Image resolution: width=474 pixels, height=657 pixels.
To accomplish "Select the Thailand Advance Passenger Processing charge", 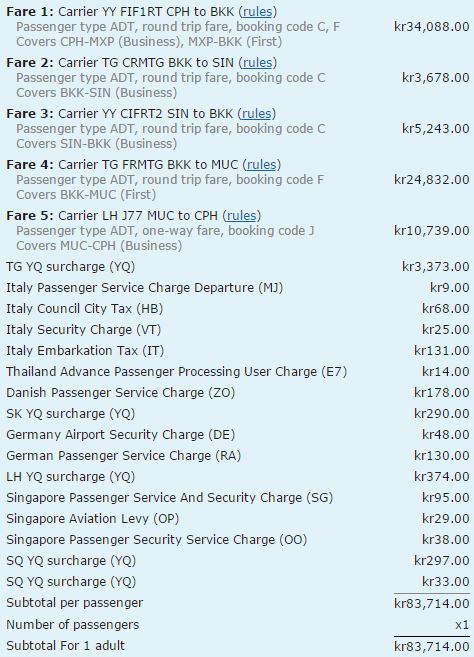I will coord(237,372).
